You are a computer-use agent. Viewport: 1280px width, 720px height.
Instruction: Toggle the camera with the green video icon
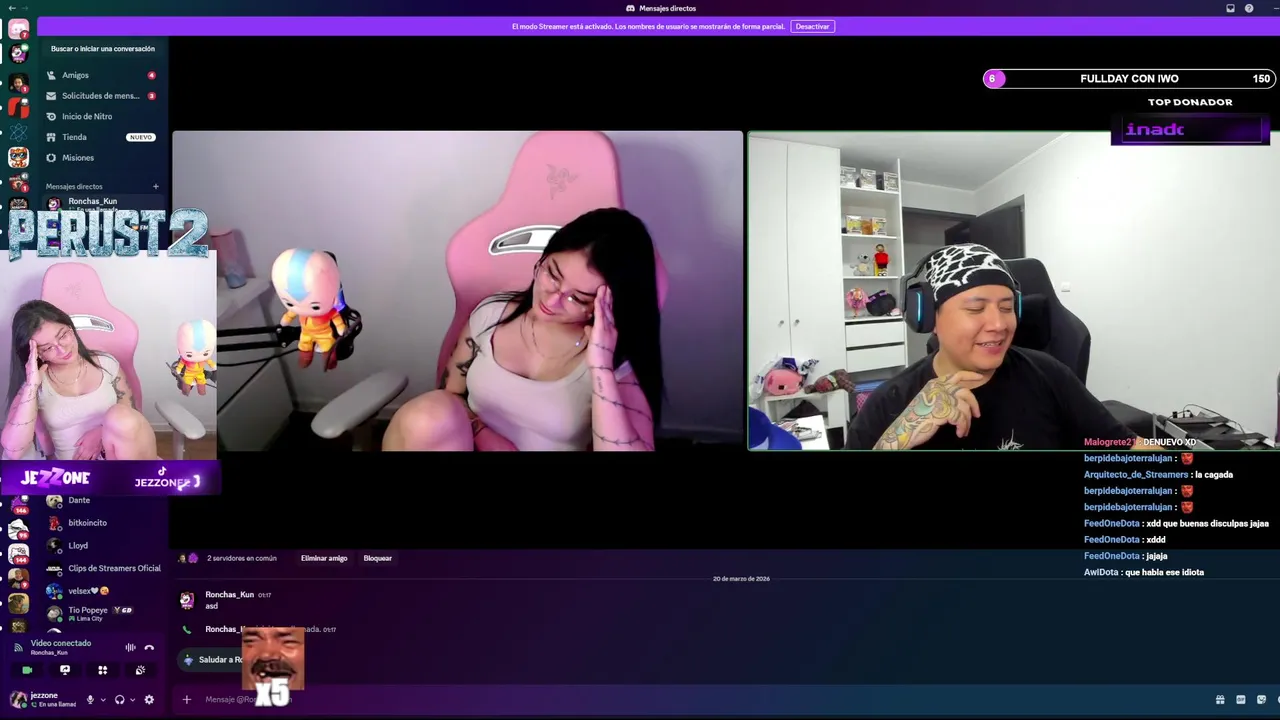click(x=27, y=670)
